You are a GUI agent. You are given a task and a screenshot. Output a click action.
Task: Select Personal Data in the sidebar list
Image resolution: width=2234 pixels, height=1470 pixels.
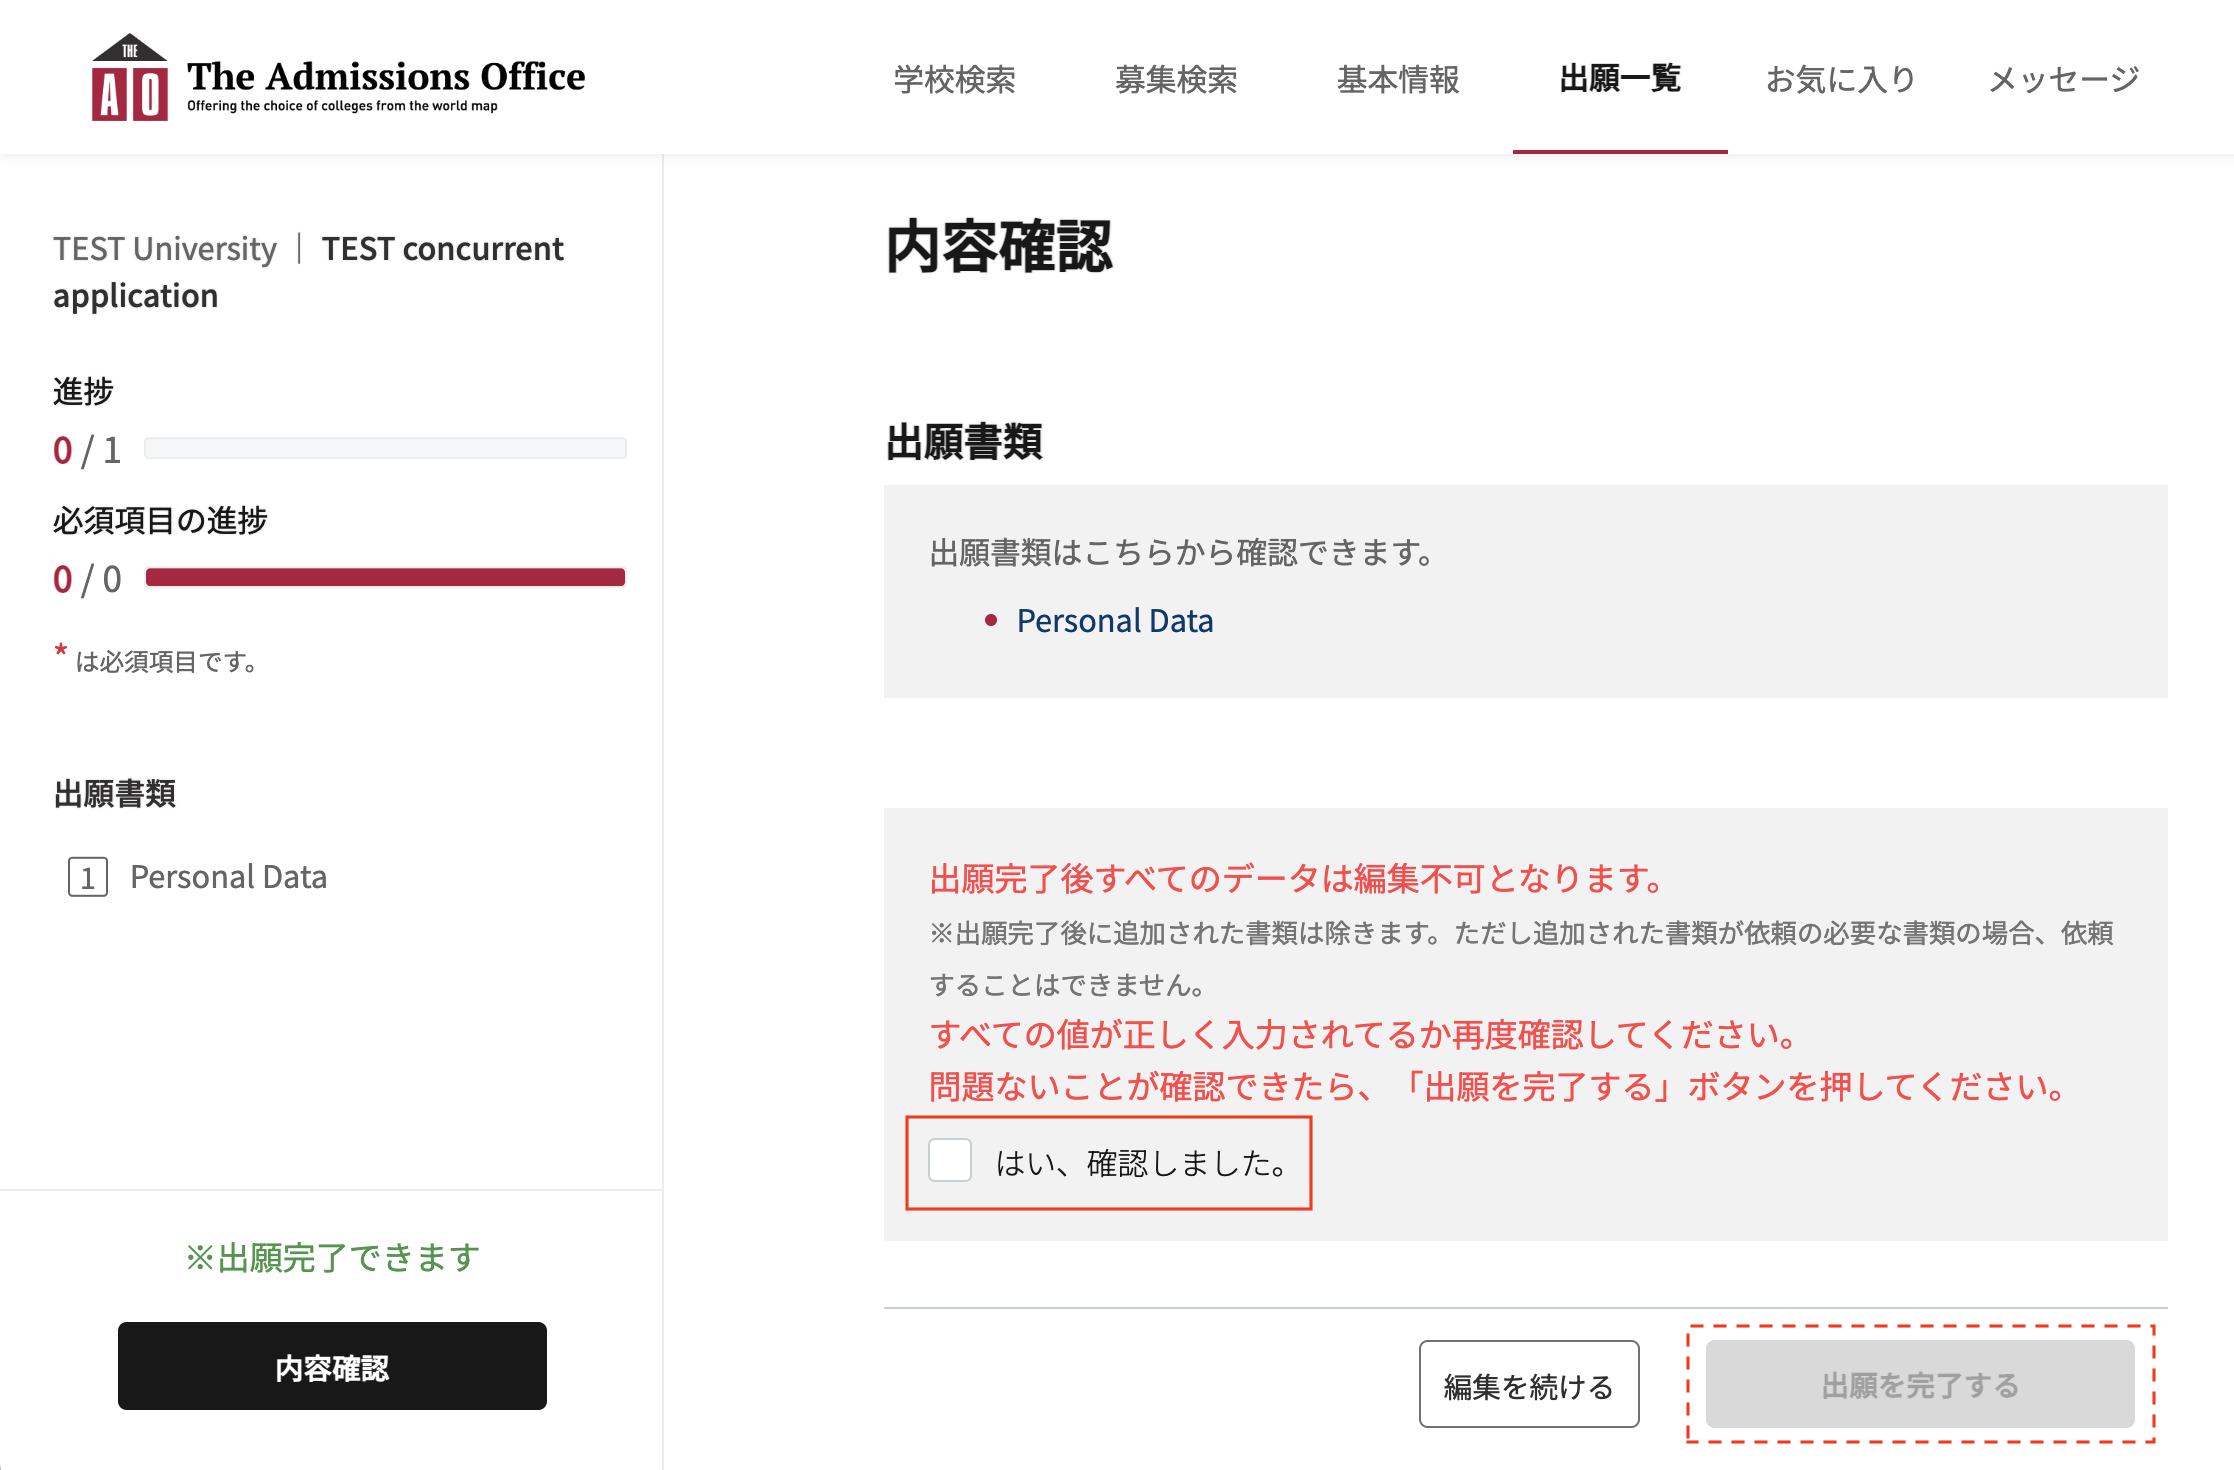pos(228,877)
